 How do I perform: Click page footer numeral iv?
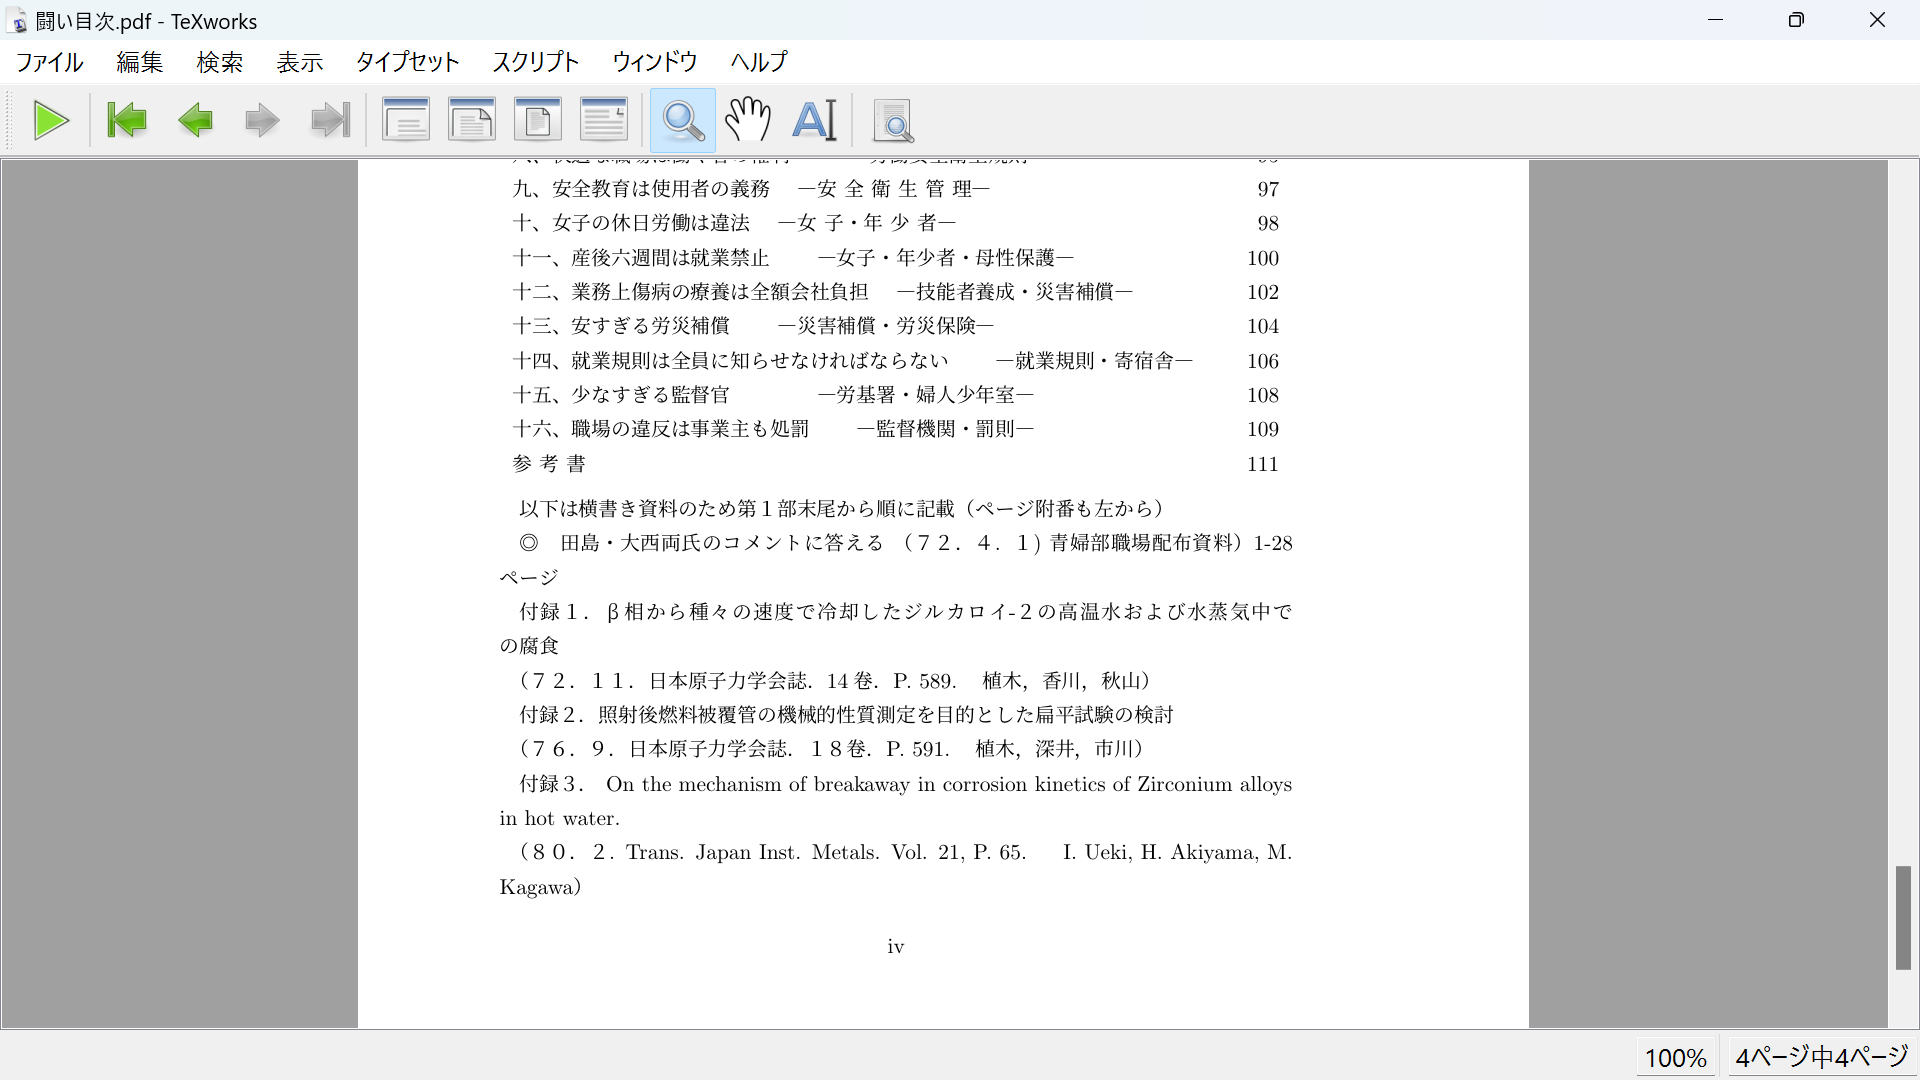(x=895, y=946)
